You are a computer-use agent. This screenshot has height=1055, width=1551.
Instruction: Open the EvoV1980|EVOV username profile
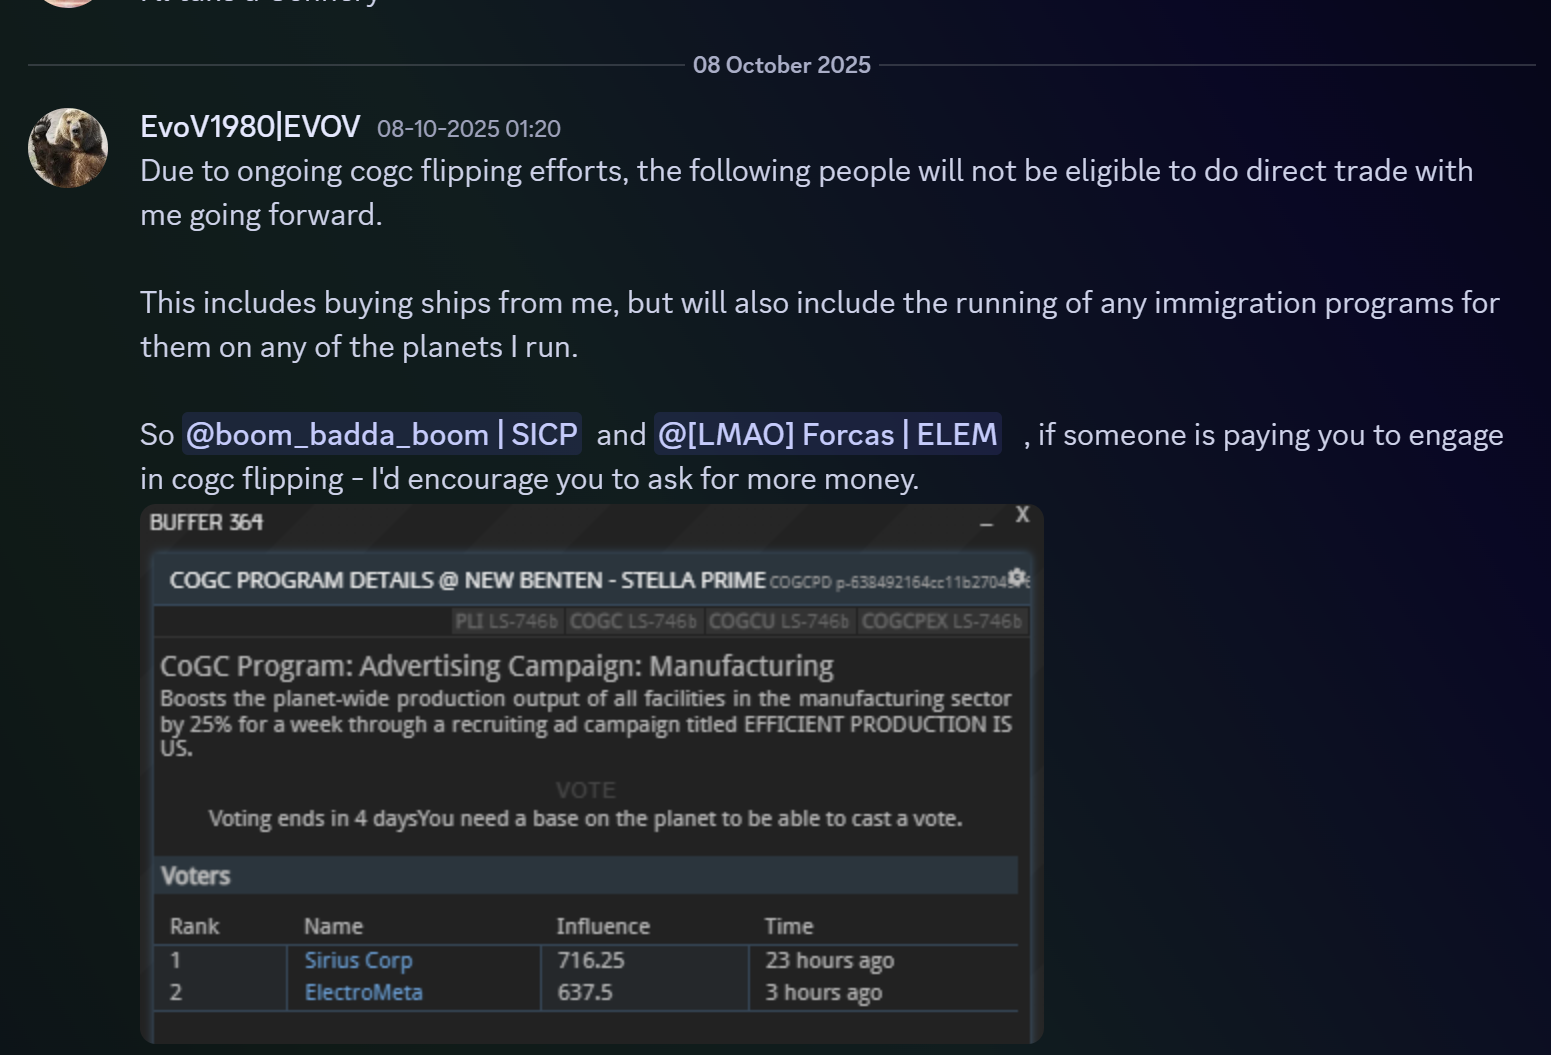click(x=250, y=127)
